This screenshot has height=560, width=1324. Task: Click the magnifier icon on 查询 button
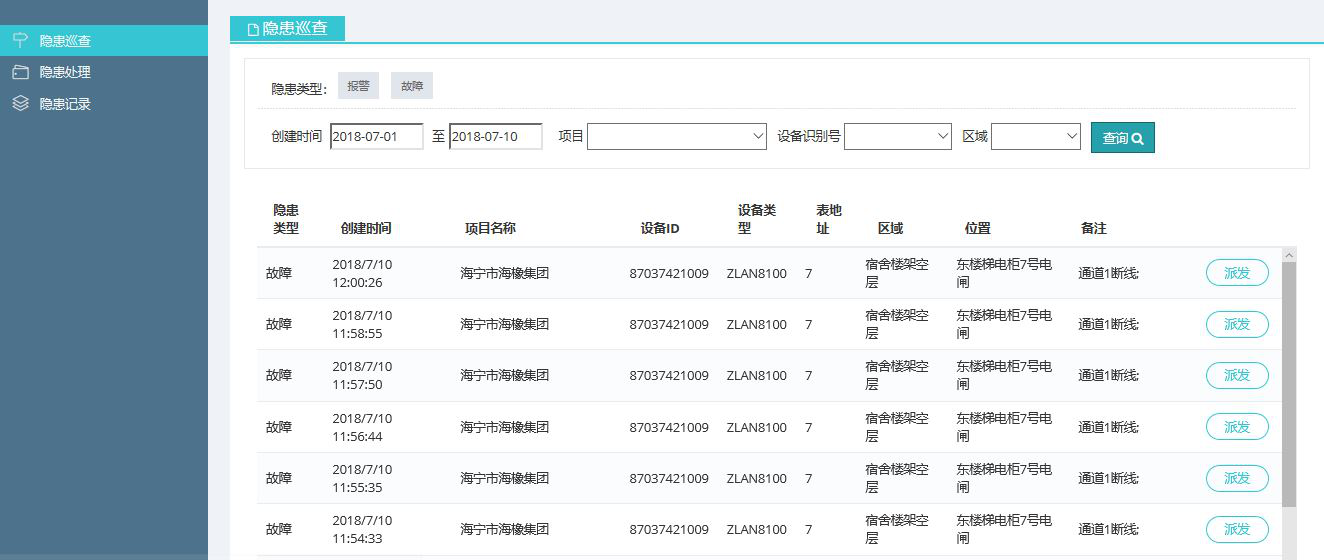point(1137,139)
